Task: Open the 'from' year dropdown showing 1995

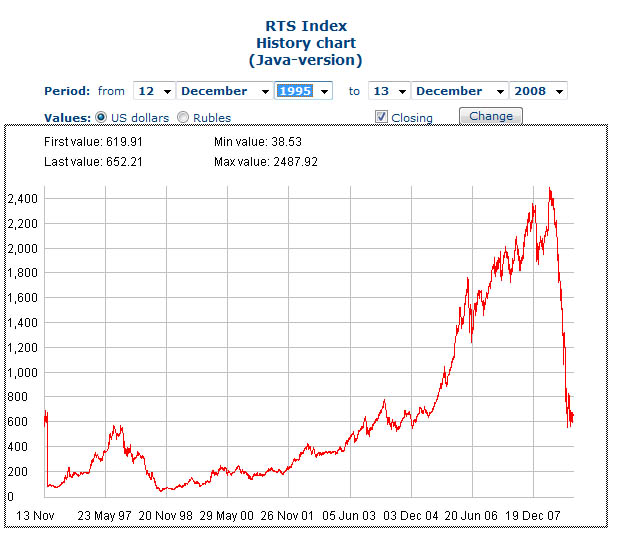Action: (303, 91)
